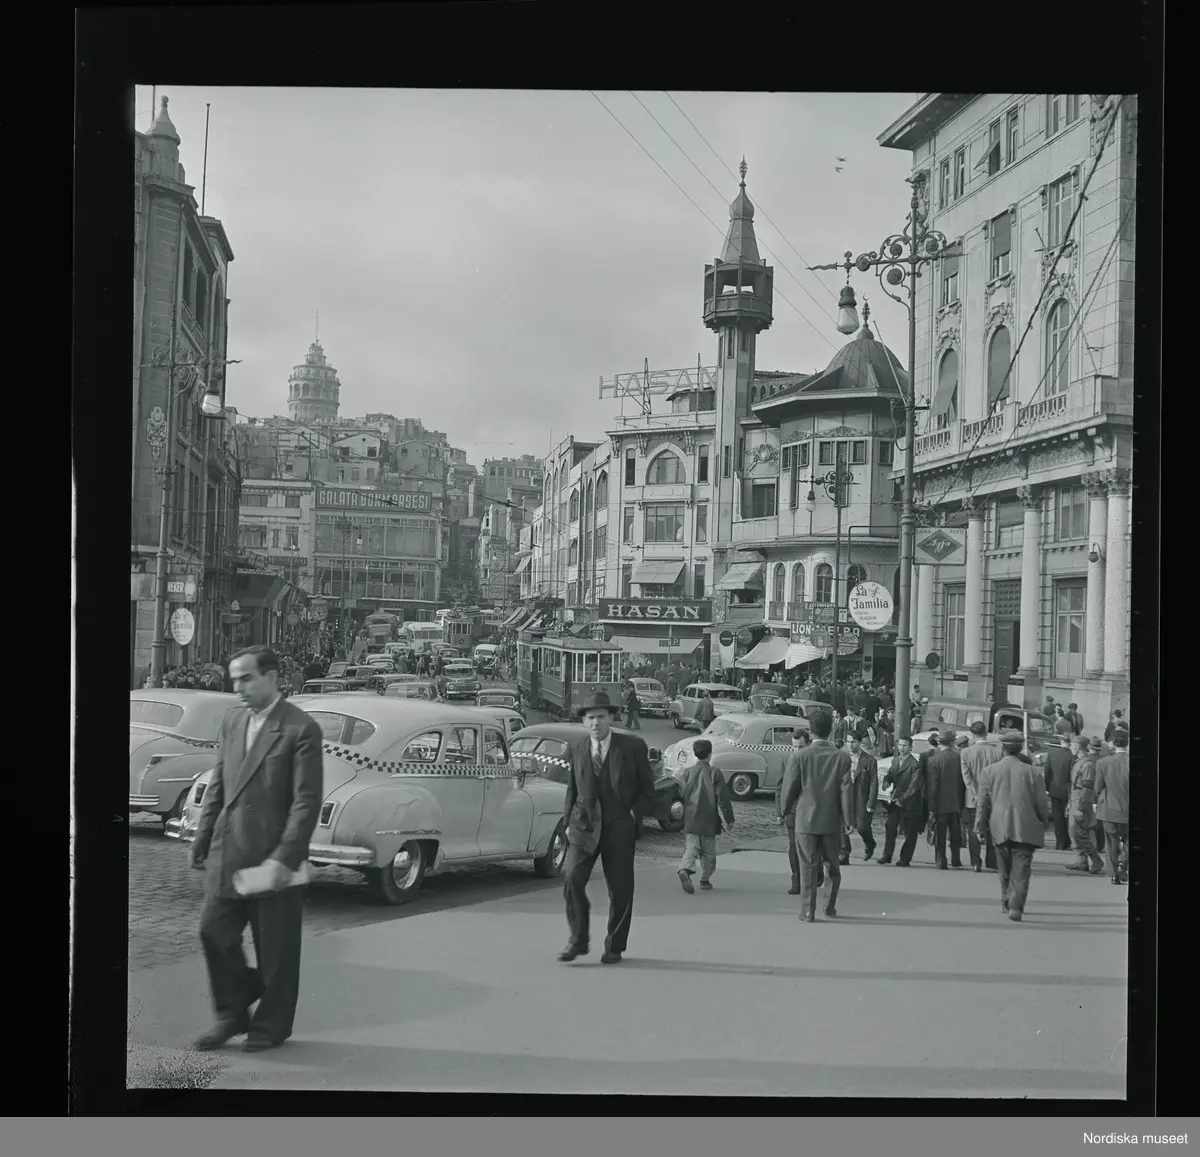Click the round sign on left lamp post
The width and height of the screenshot is (1200, 1157).
182,625
